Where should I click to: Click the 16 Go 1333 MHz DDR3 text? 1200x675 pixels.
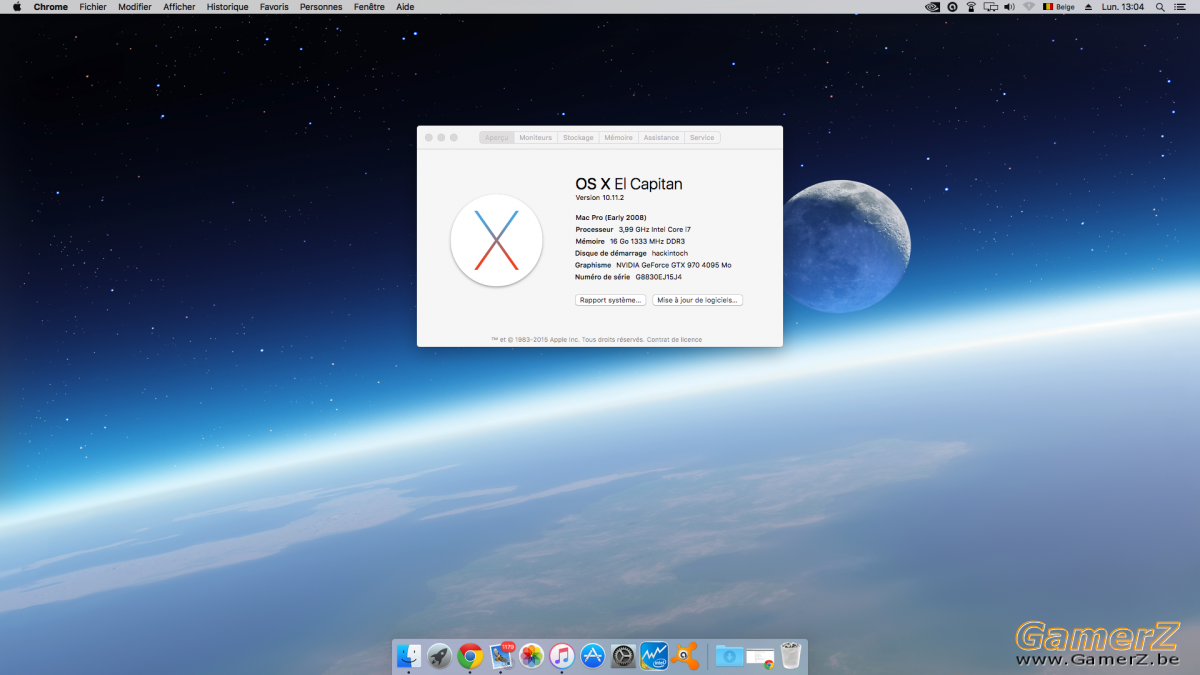tap(648, 241)
